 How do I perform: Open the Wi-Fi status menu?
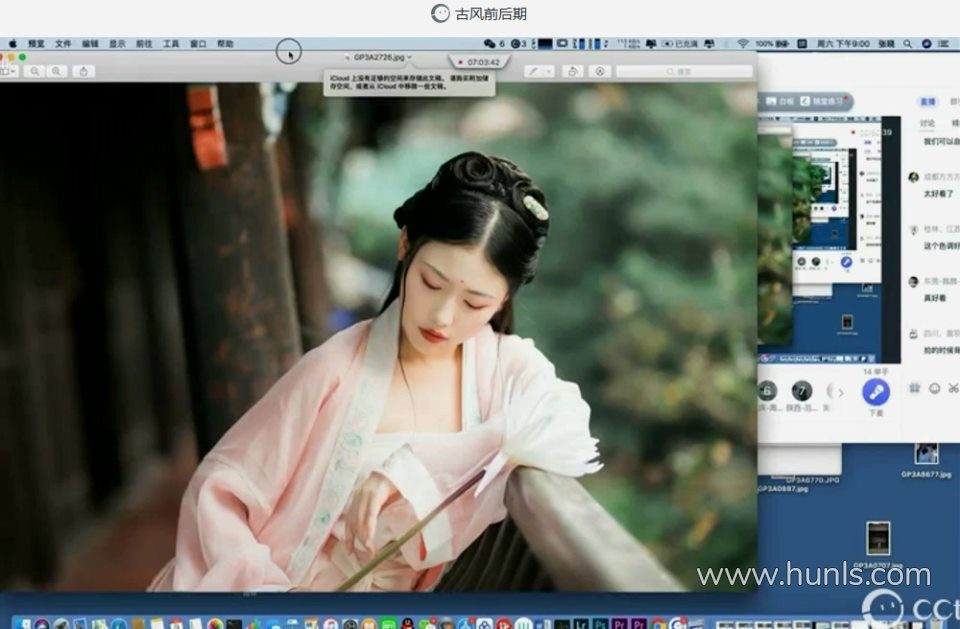click(743, 43)
